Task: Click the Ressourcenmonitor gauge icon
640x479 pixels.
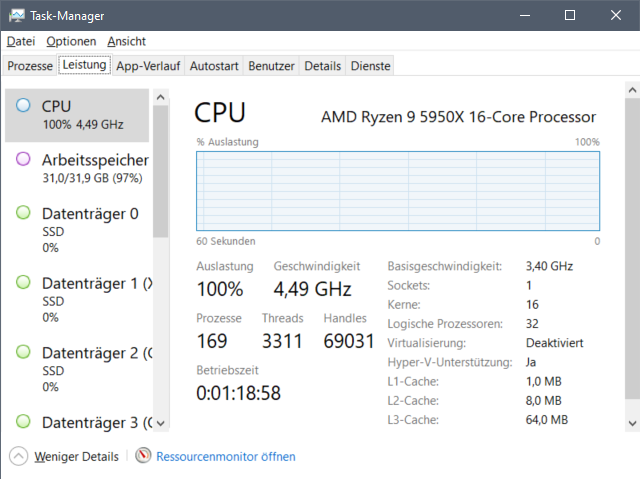Action: [x=144, y=456]
